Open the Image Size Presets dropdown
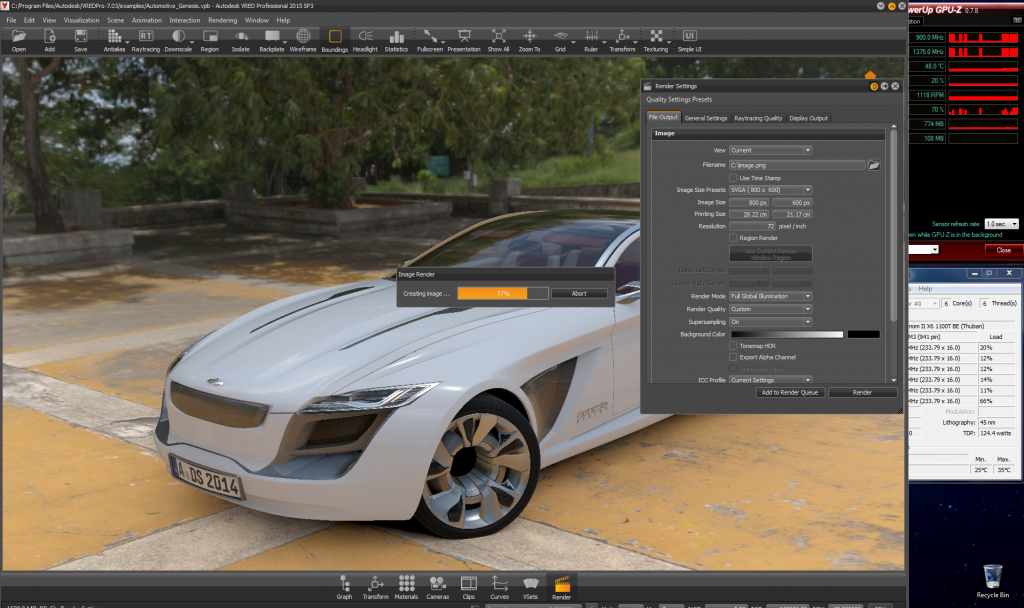 pyautogui.click(x=770, y=190)
